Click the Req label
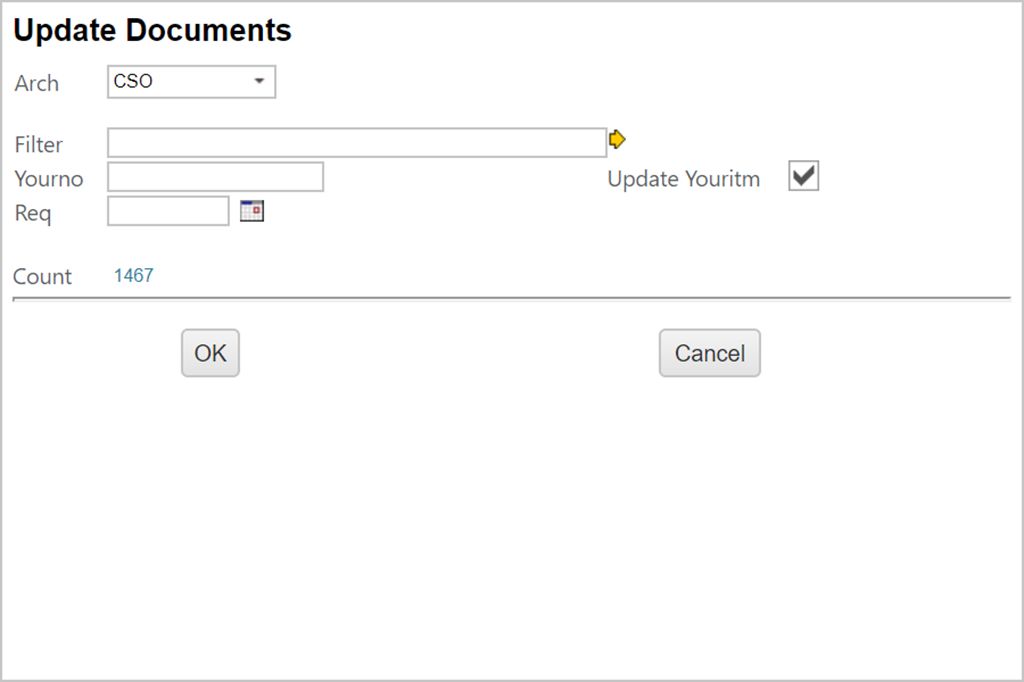The image size is (1024, 682). click(x=33, y=214)
